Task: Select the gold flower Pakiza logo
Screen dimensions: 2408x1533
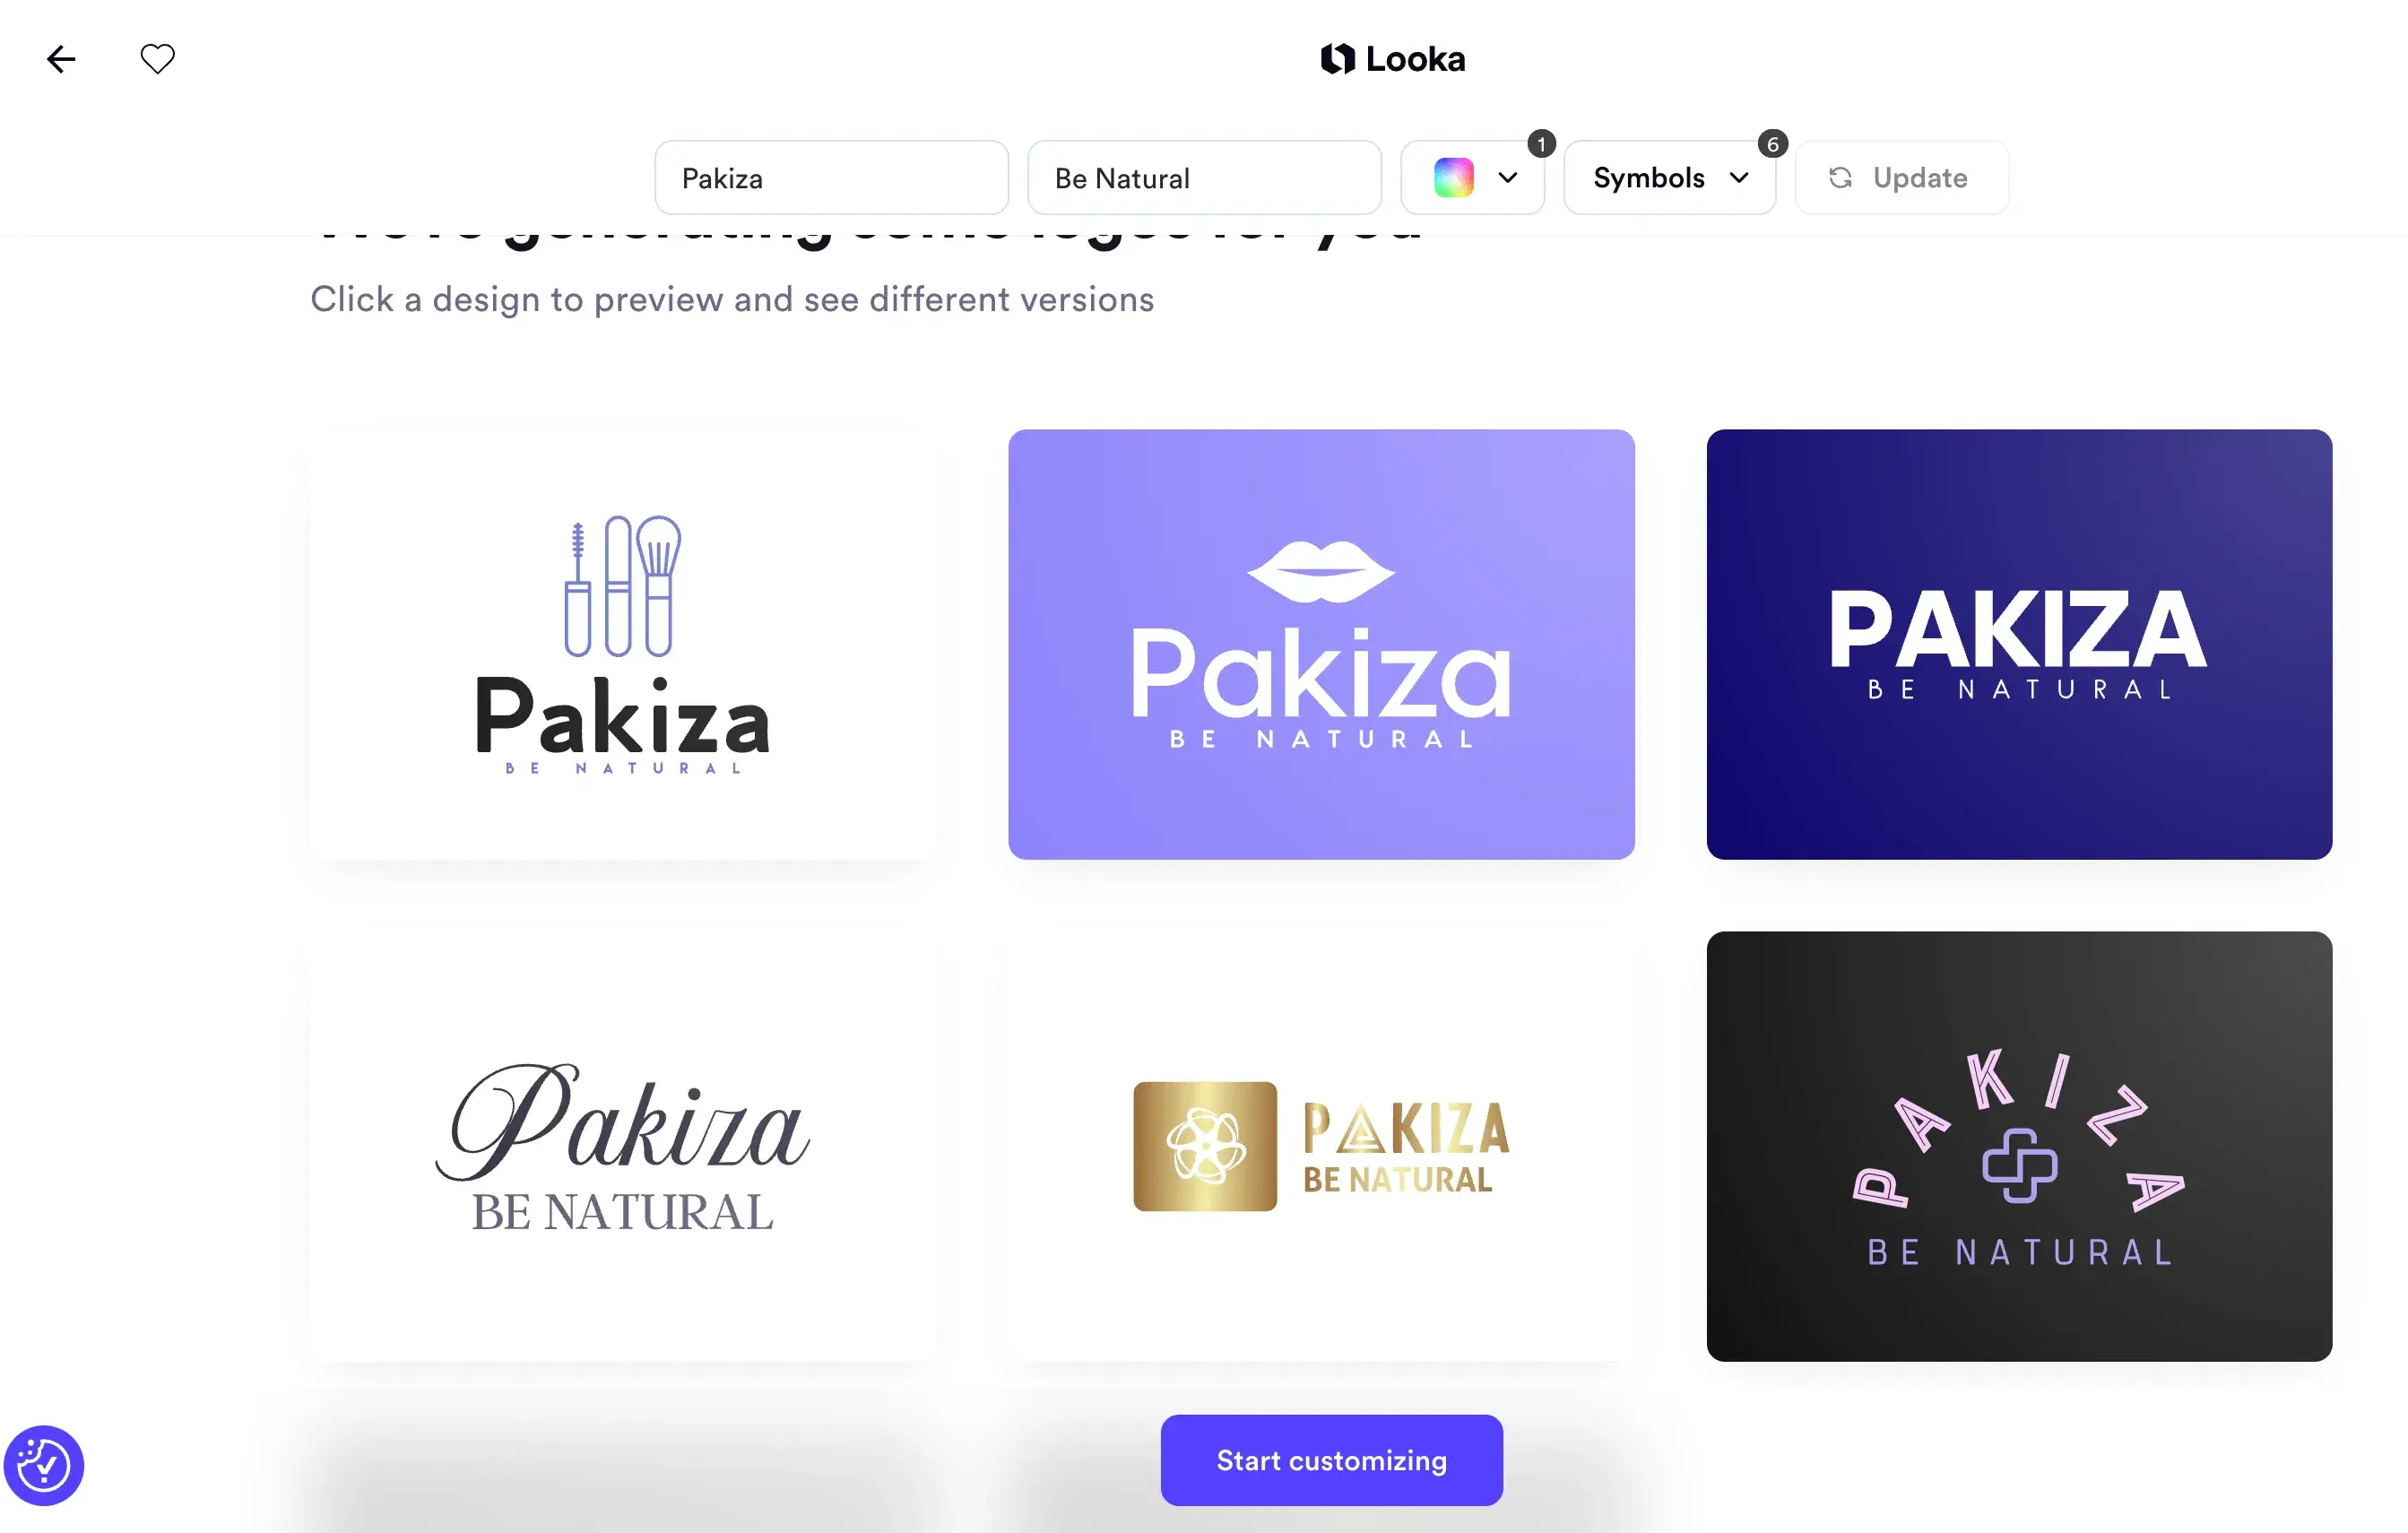Action: pyautogui.click(x=1321, y=1146)
